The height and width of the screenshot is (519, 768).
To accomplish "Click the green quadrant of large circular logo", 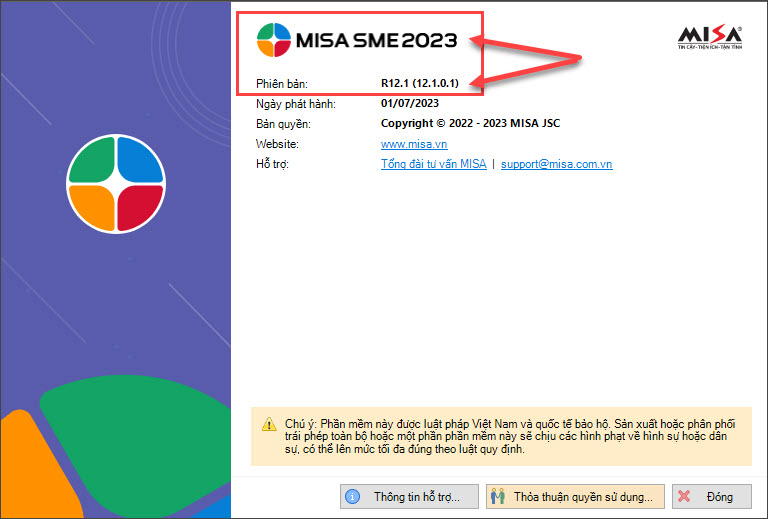I will 92,160.
